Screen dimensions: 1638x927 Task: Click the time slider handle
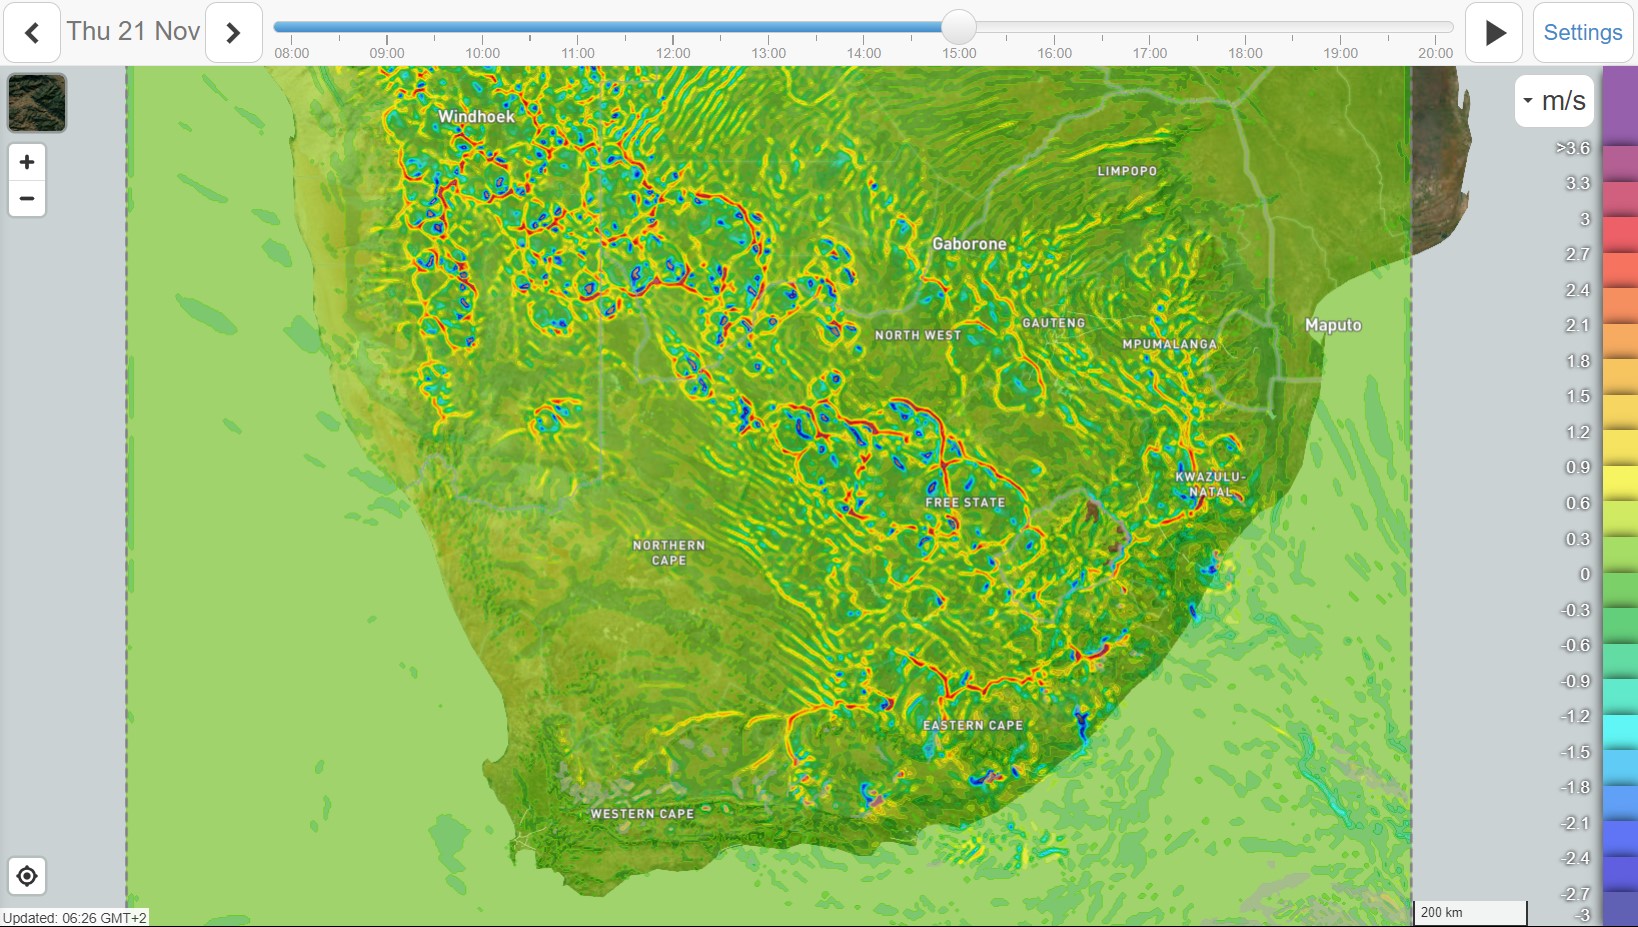click(x=959, y=27)
